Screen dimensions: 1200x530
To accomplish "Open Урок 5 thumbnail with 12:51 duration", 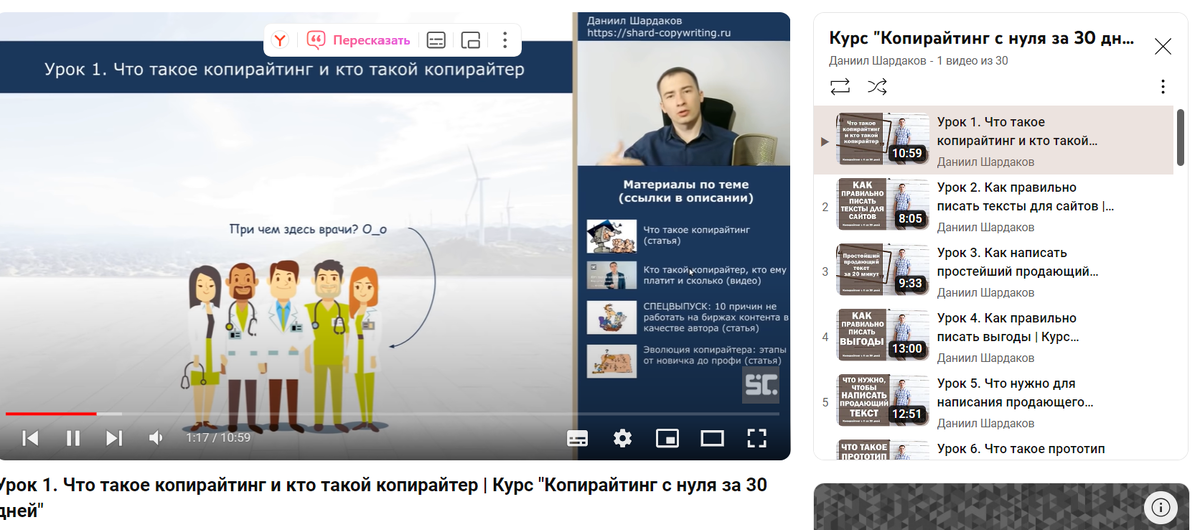I will 883,401.
